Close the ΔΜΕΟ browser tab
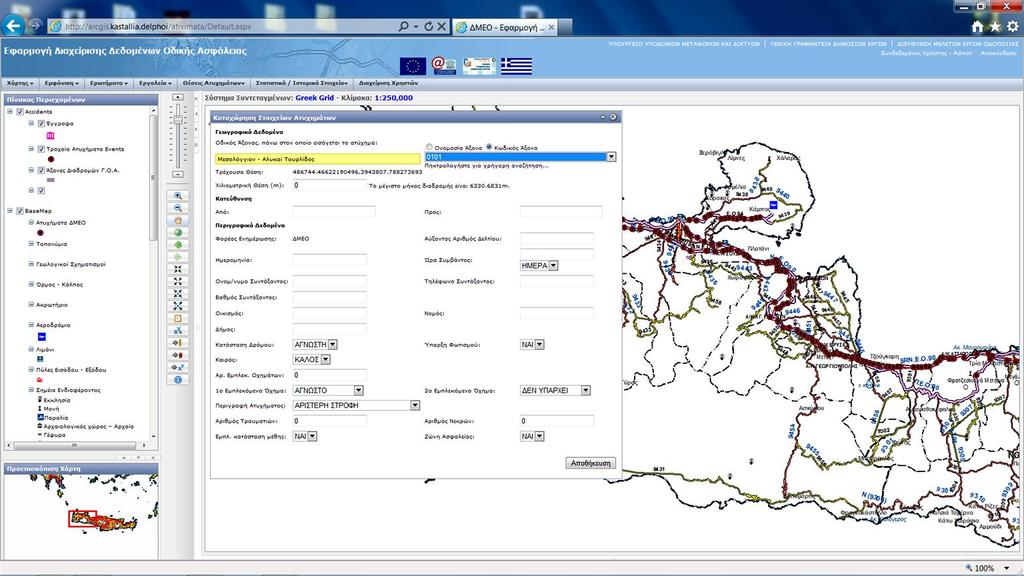The height and width of the screenshot is (576, 1024). pyautogui.click(x=552, y=27)
